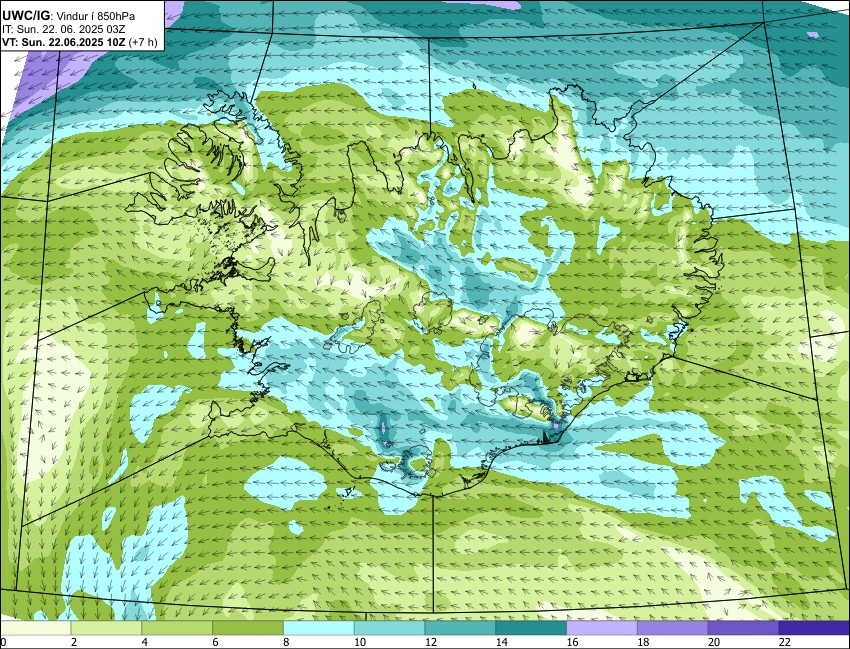The width and height of the screenshot is (850, 649).
Task: Click the 20–22 legend color swatch
Action: pyautogui.click(x=744, y=628)
